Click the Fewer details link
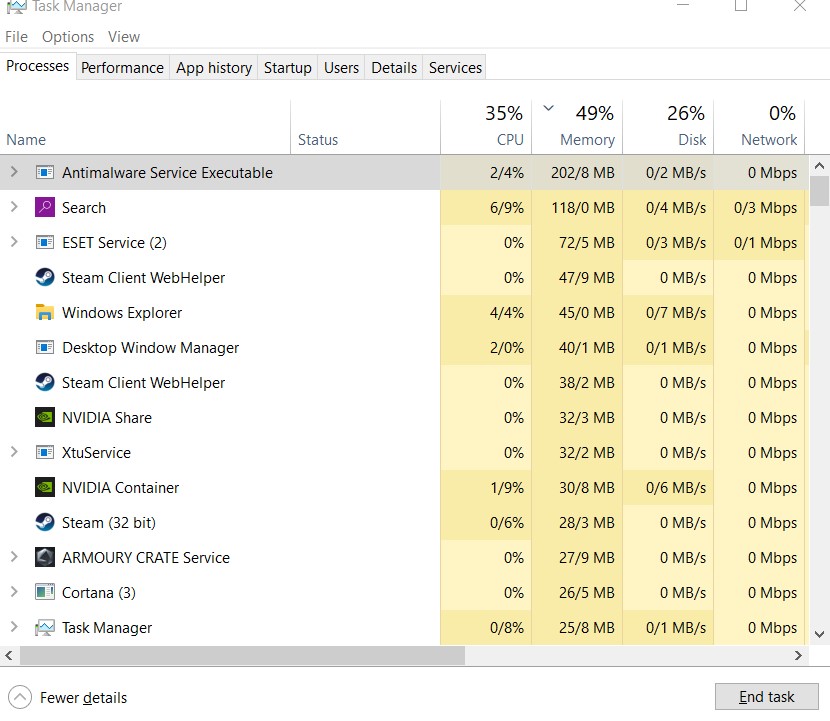 (84, 698)
